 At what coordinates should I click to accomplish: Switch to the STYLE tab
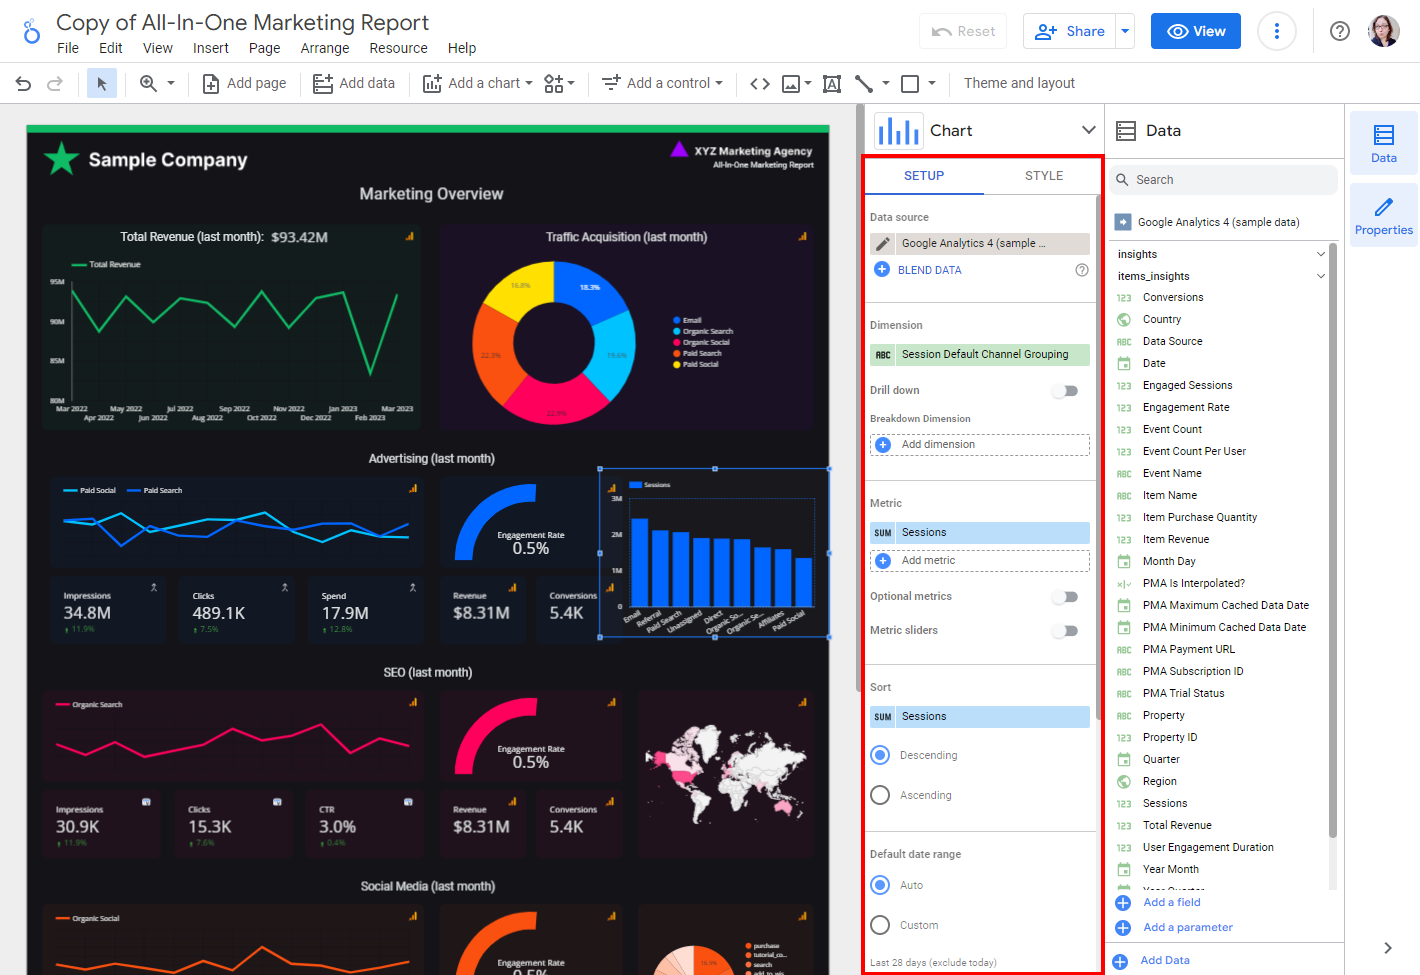[1043, 175]
